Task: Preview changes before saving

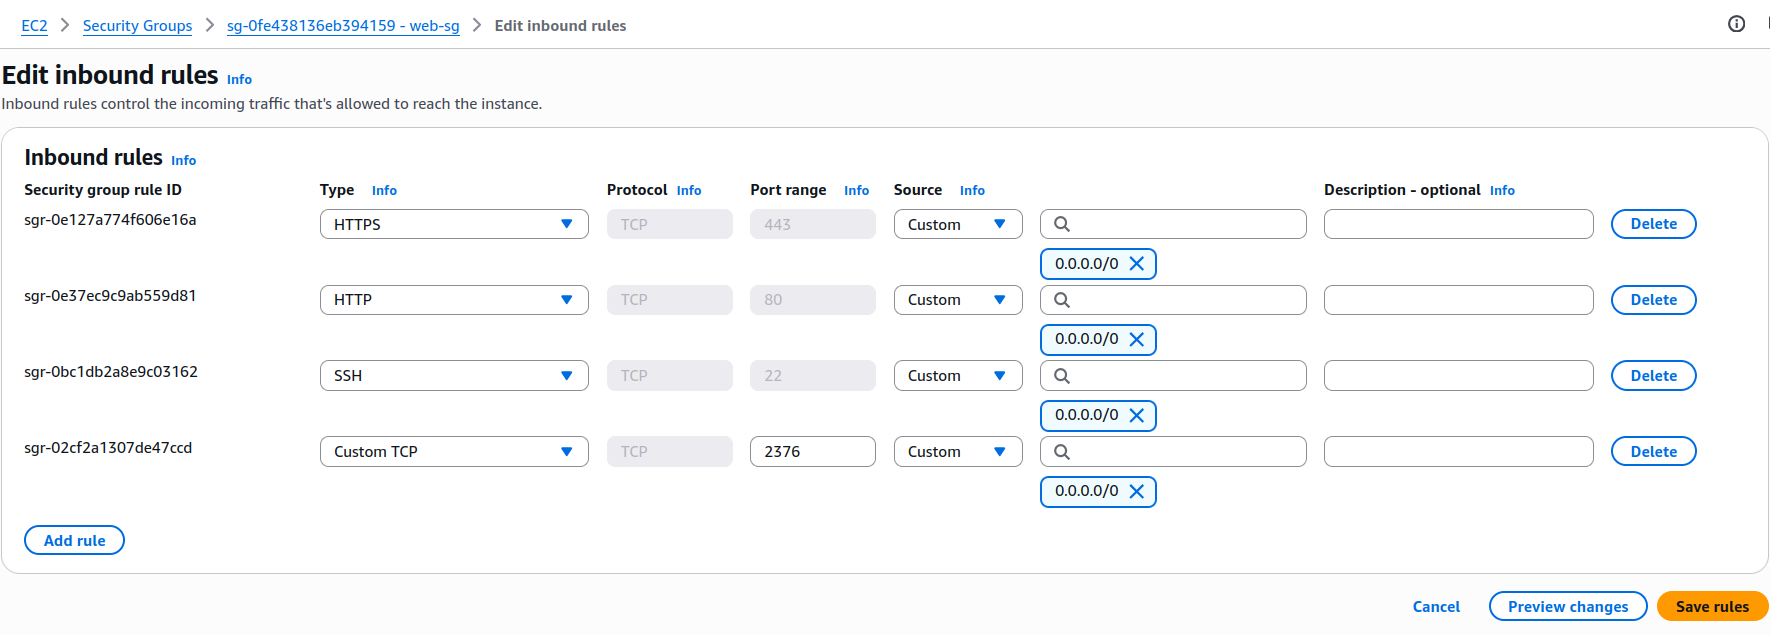Action: point(1567,607)
